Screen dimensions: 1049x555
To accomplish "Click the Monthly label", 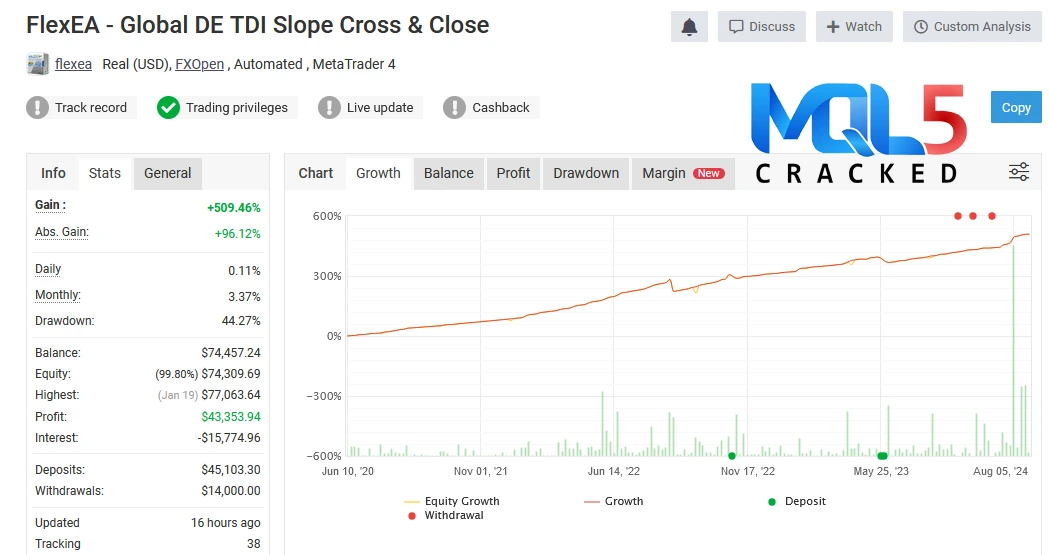I will point(58,295).
